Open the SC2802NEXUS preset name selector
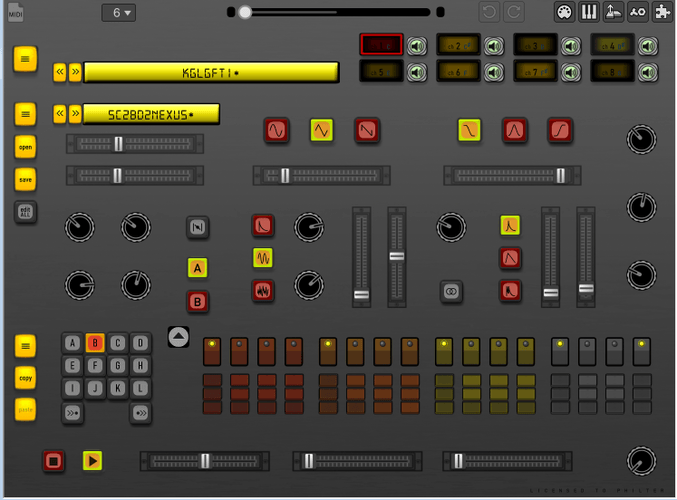The width and height of the screenshot is (677, 500). click(151, 114)
